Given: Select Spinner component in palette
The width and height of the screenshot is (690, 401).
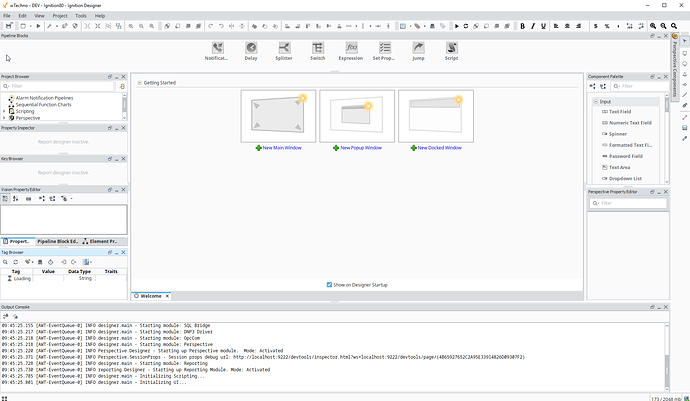Looking at the screenshot, I should (614, 134).
